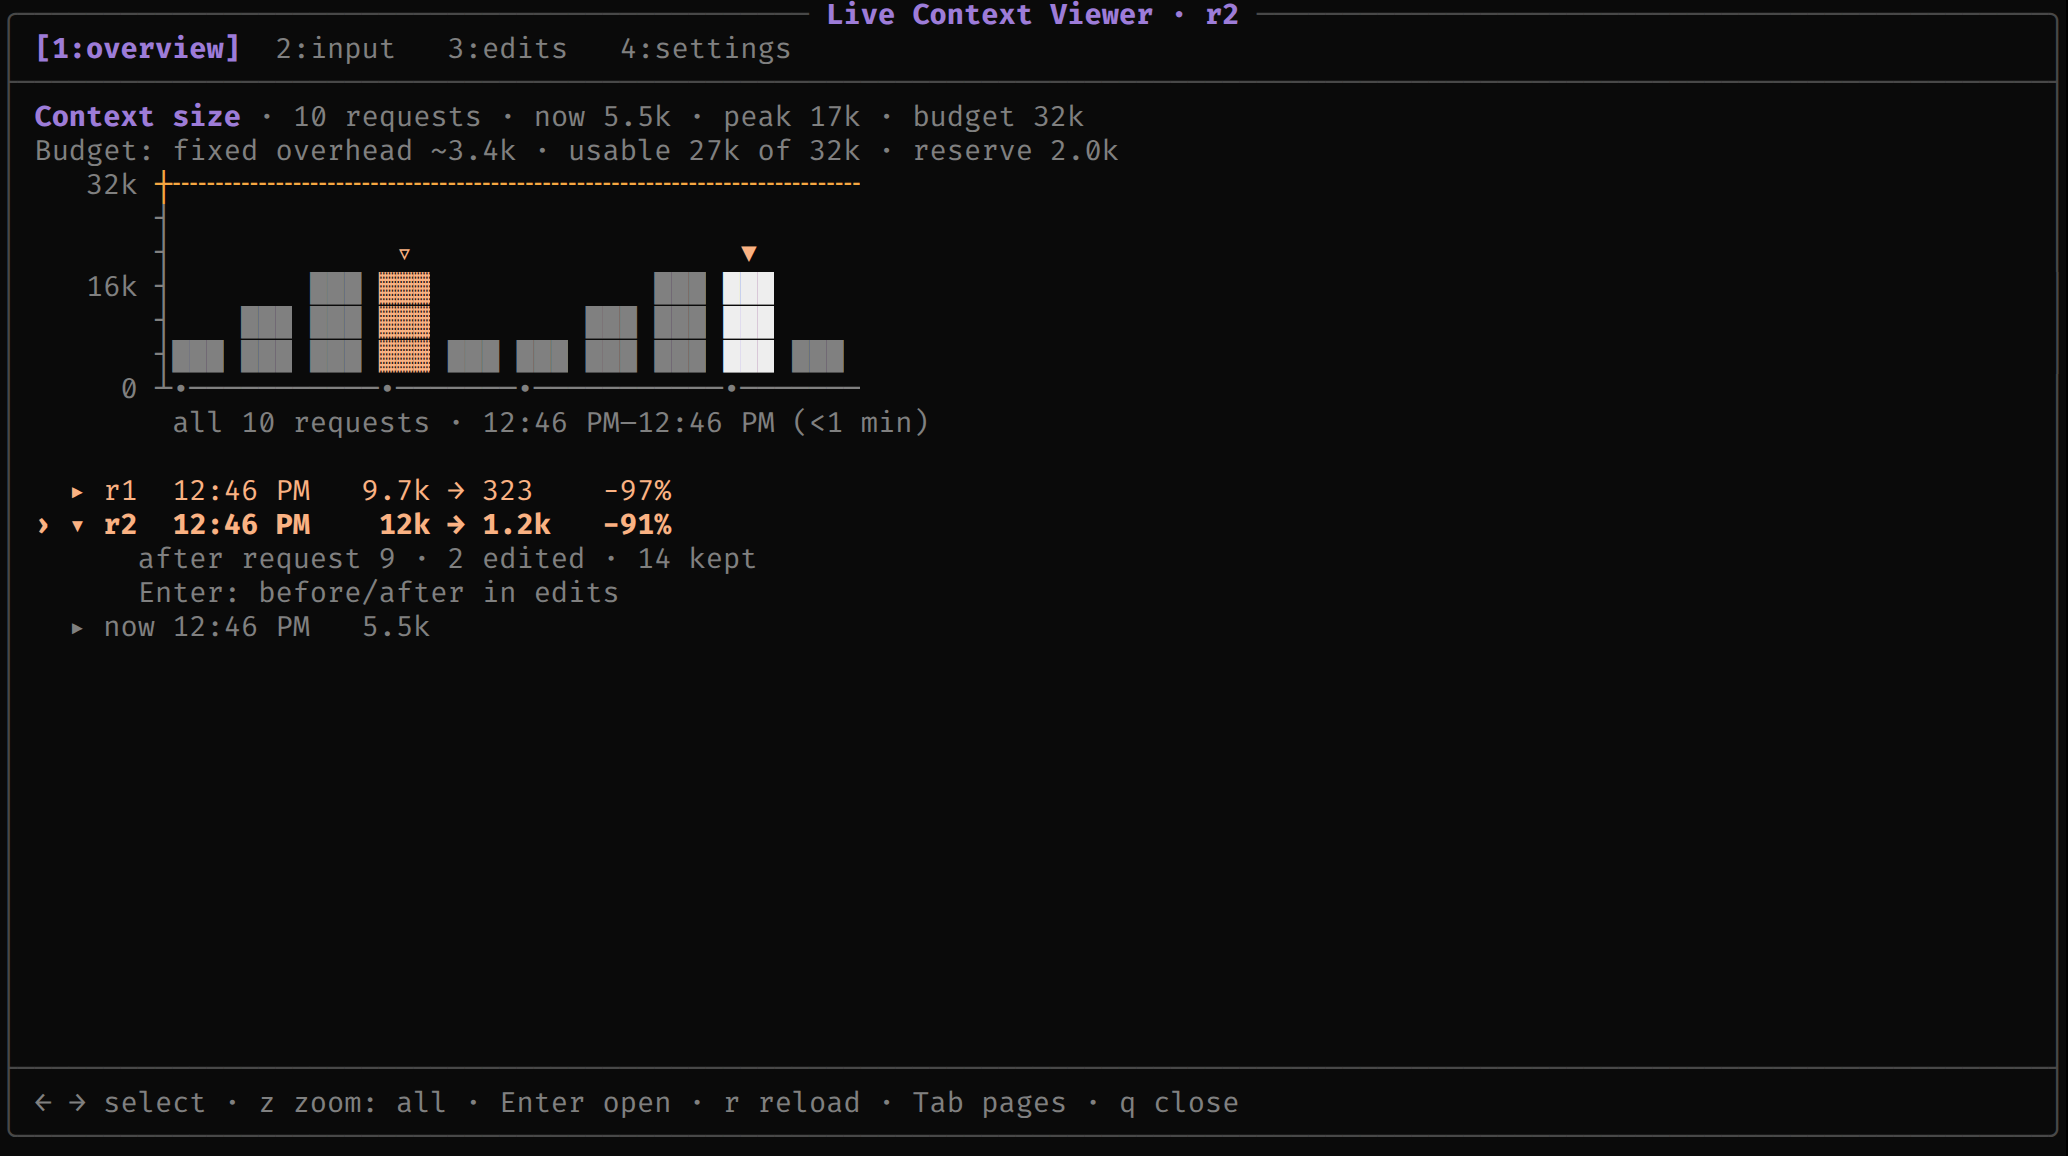Select the orange dotted r1 bar
This screenshot has width=2068, height=1156.
click(404, 322)
